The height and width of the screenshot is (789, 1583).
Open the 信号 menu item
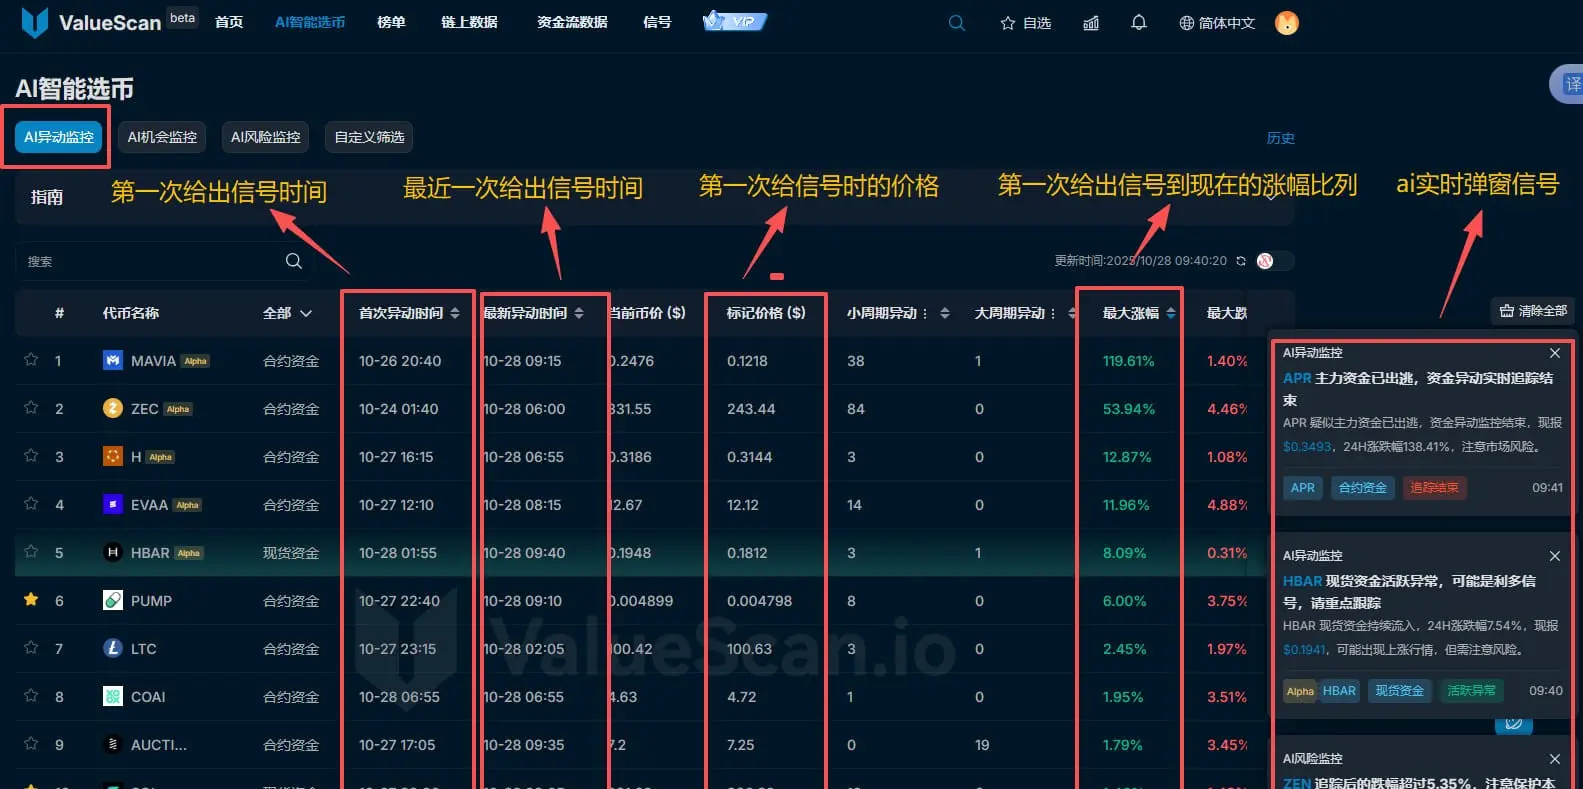657,22
